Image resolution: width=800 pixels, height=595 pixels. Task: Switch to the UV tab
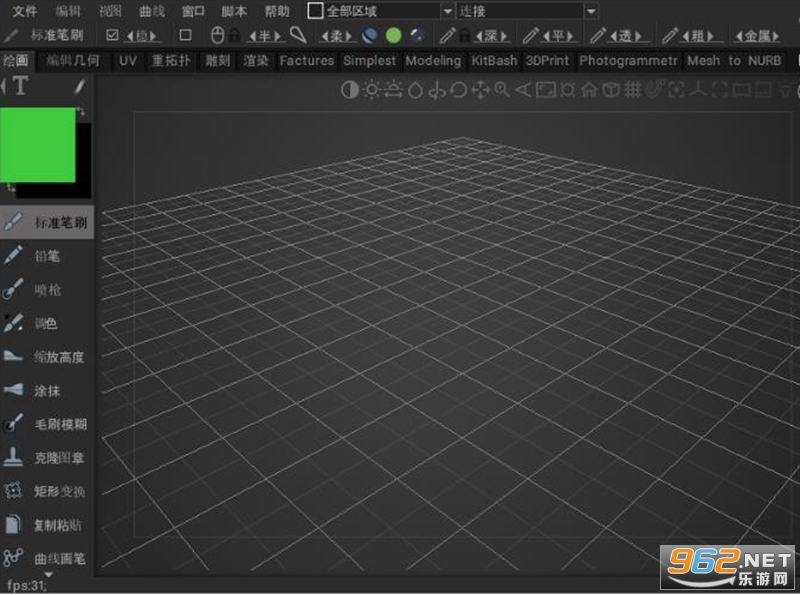pos(128,61)
